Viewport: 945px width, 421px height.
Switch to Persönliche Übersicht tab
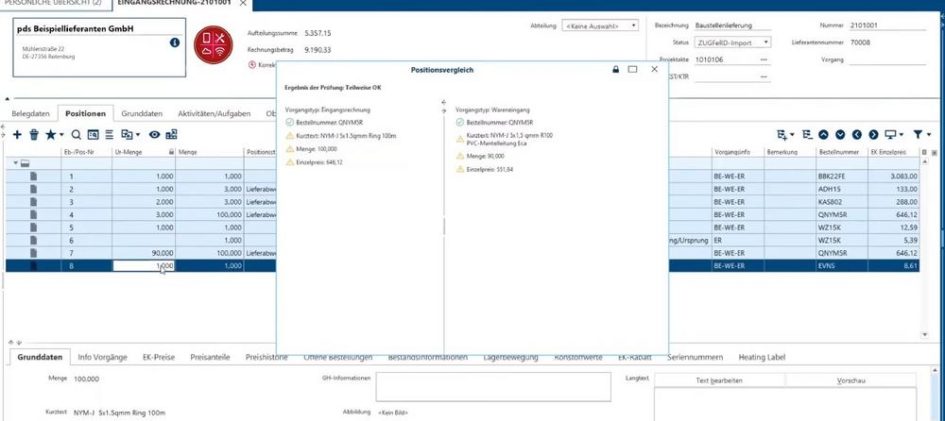pyautogui.click(x=51, y=3)
